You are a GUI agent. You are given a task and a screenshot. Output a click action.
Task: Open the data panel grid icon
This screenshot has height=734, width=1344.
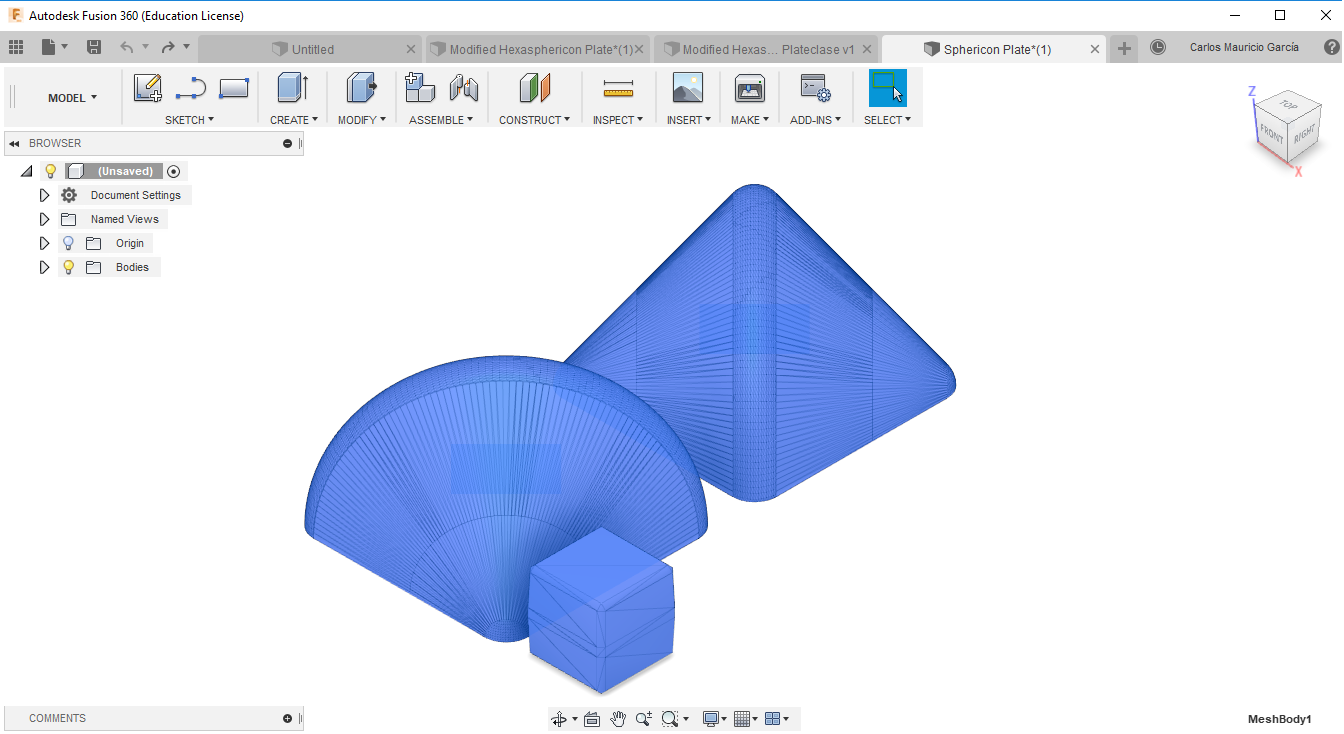[x=15, y=47]
